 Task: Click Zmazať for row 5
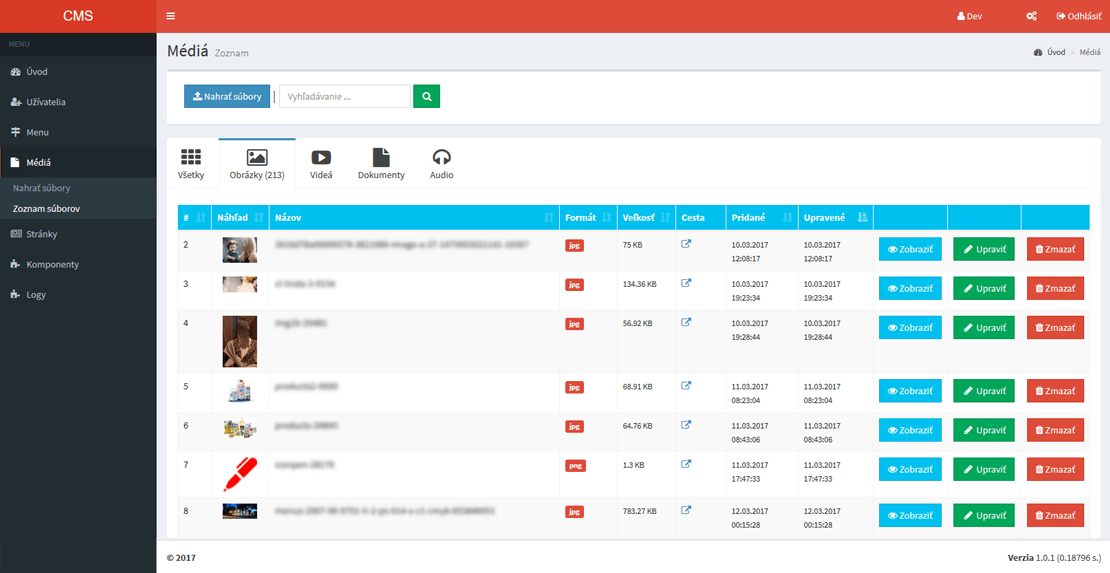(x=1055, y=391)
